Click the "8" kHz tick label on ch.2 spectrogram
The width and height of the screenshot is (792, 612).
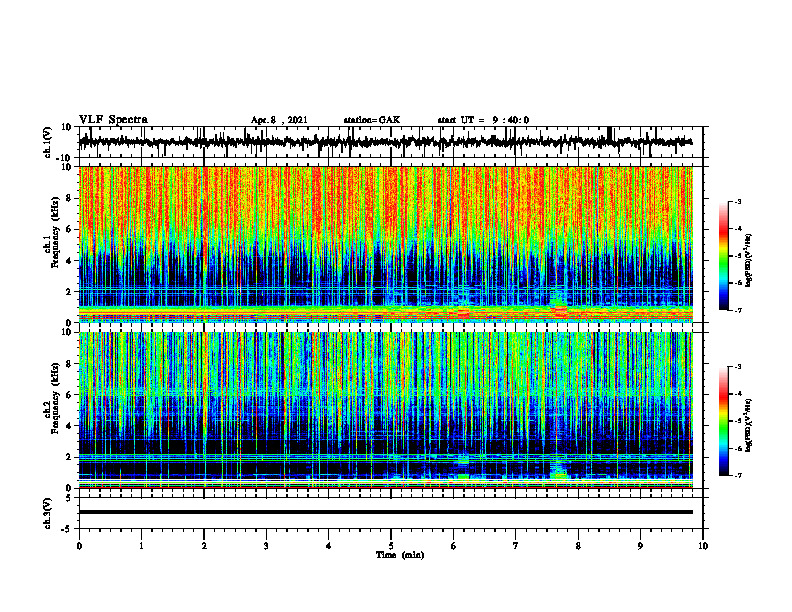pyautogui.click(x=69, y=364)
